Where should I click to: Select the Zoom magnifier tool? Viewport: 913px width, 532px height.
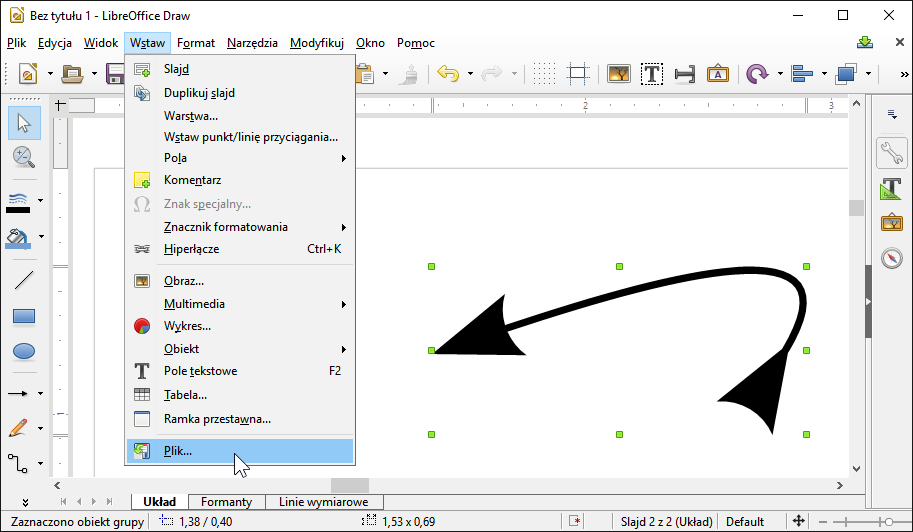(x=24, y=157)
